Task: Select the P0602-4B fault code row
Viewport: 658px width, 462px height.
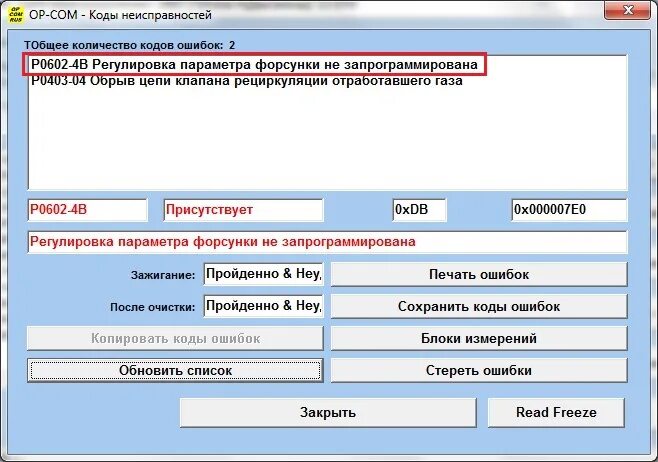Action: tap(255, 65)
